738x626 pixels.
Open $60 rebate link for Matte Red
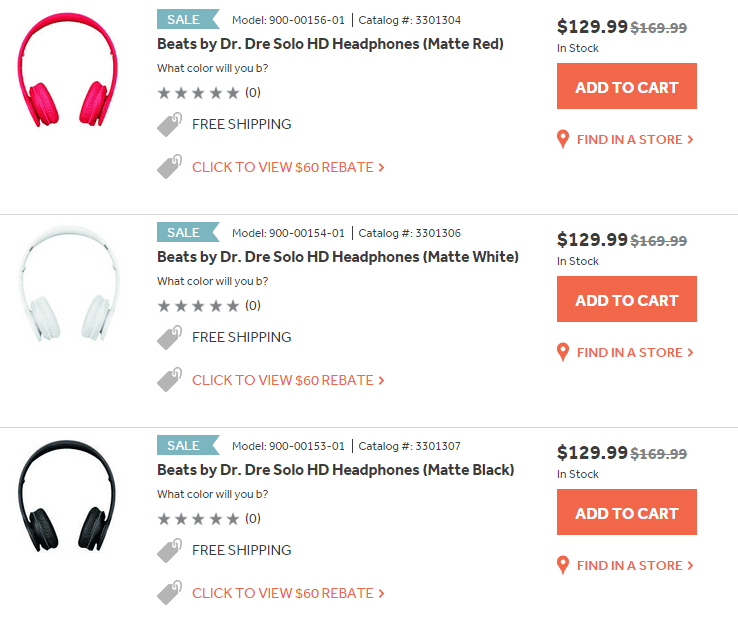[288, 167]
